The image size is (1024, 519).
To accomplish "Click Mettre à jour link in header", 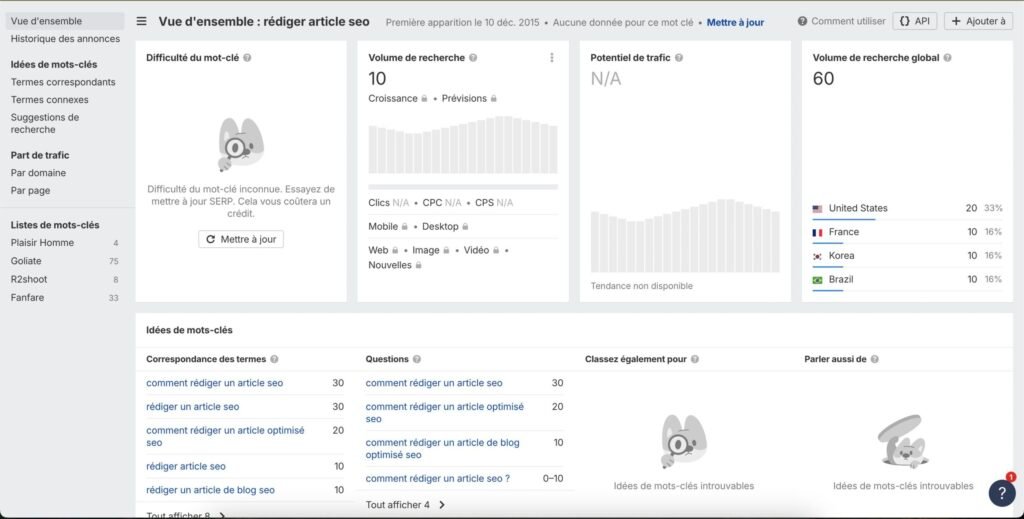I will pyautogui.click(x=735, y=22).
